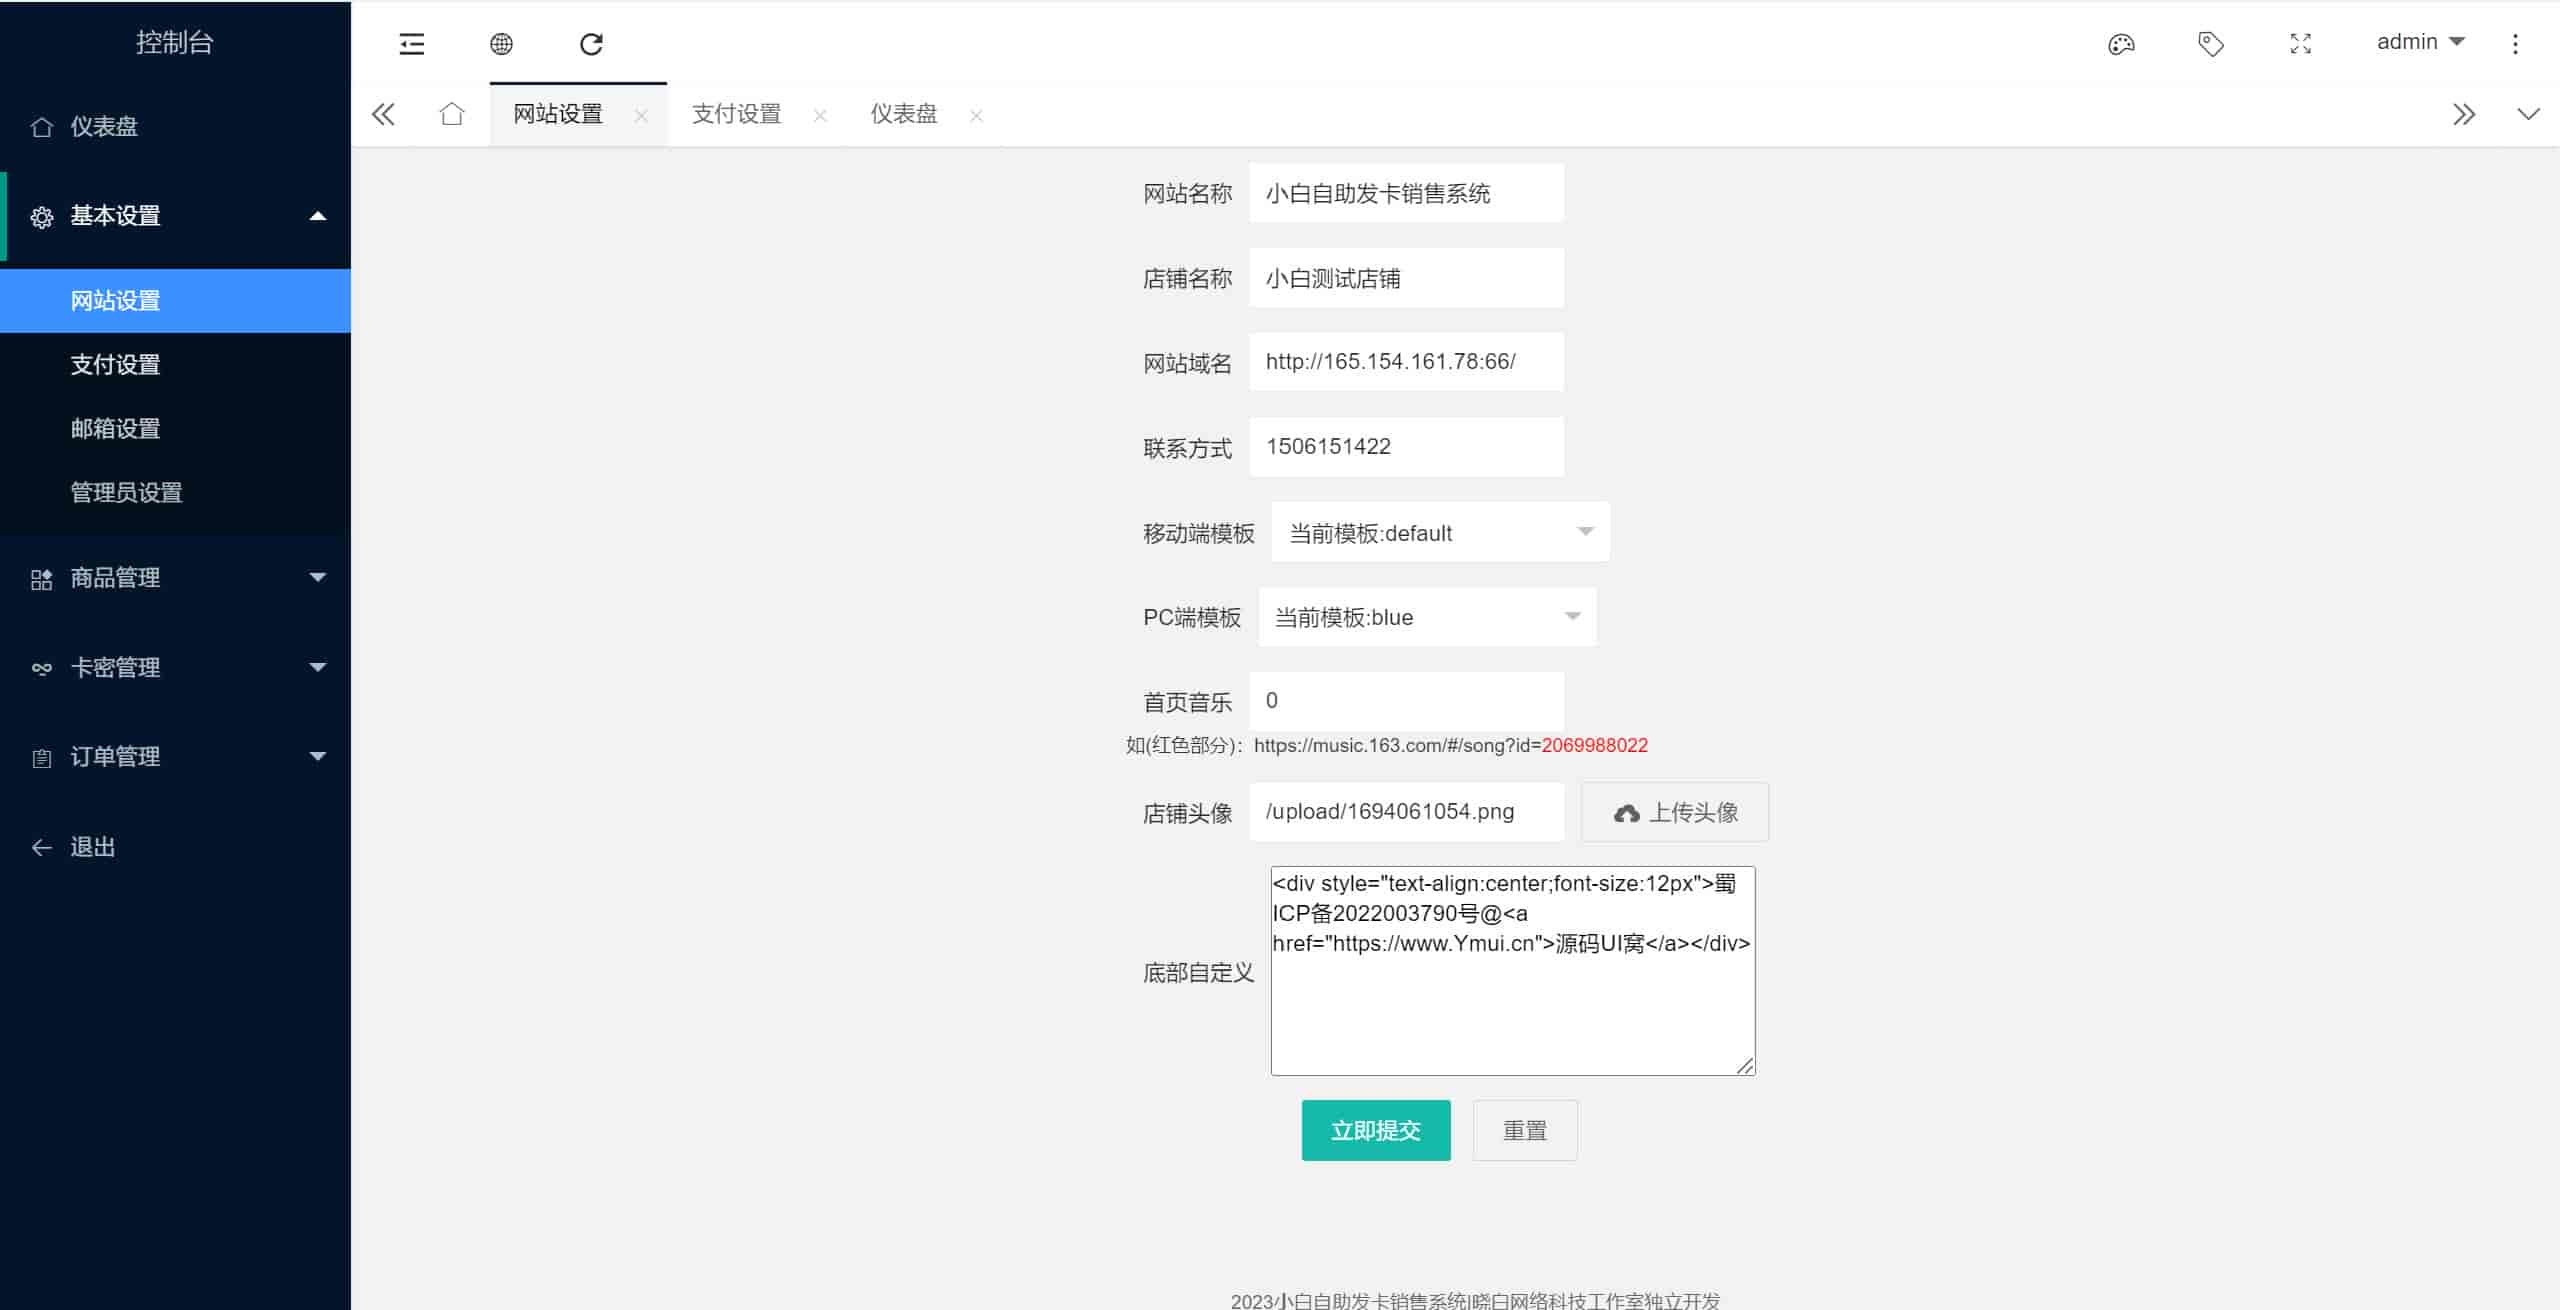Expand the 商品管理 sidebar menu
Image resolution: width=2560 pixels, height=1310 pixels.
click(175, 578)
